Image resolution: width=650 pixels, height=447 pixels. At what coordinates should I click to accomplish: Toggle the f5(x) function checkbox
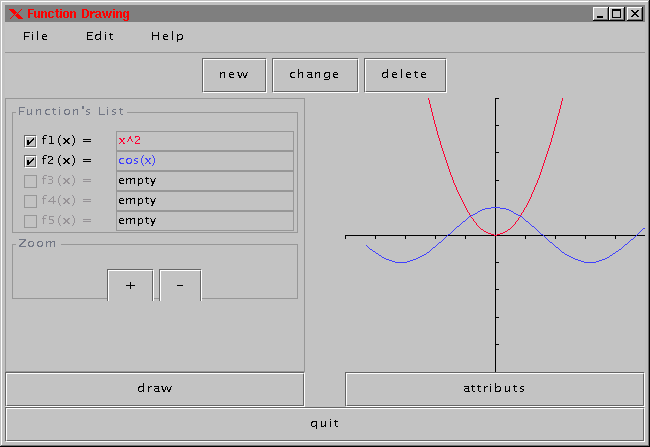pos(30,221)
